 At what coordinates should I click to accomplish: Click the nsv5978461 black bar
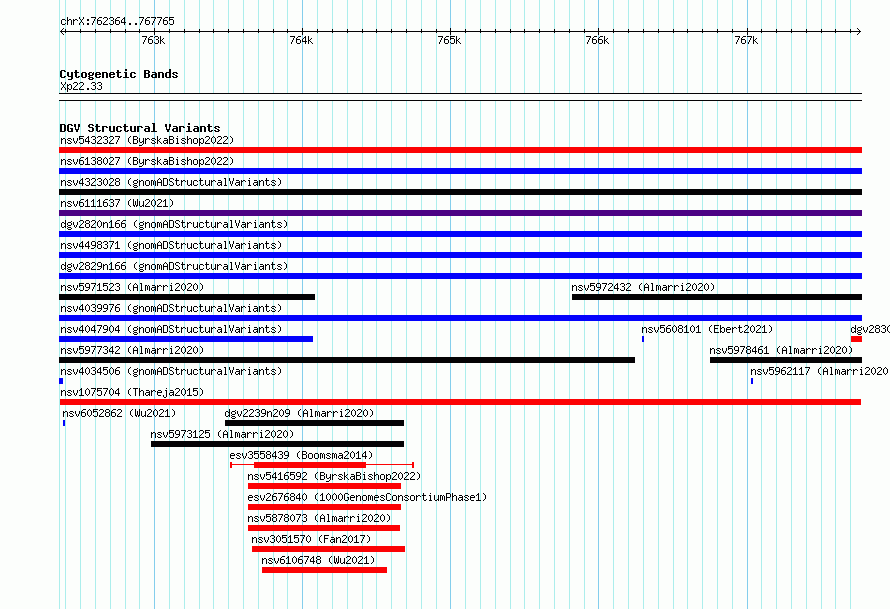(x=786, y=360)
